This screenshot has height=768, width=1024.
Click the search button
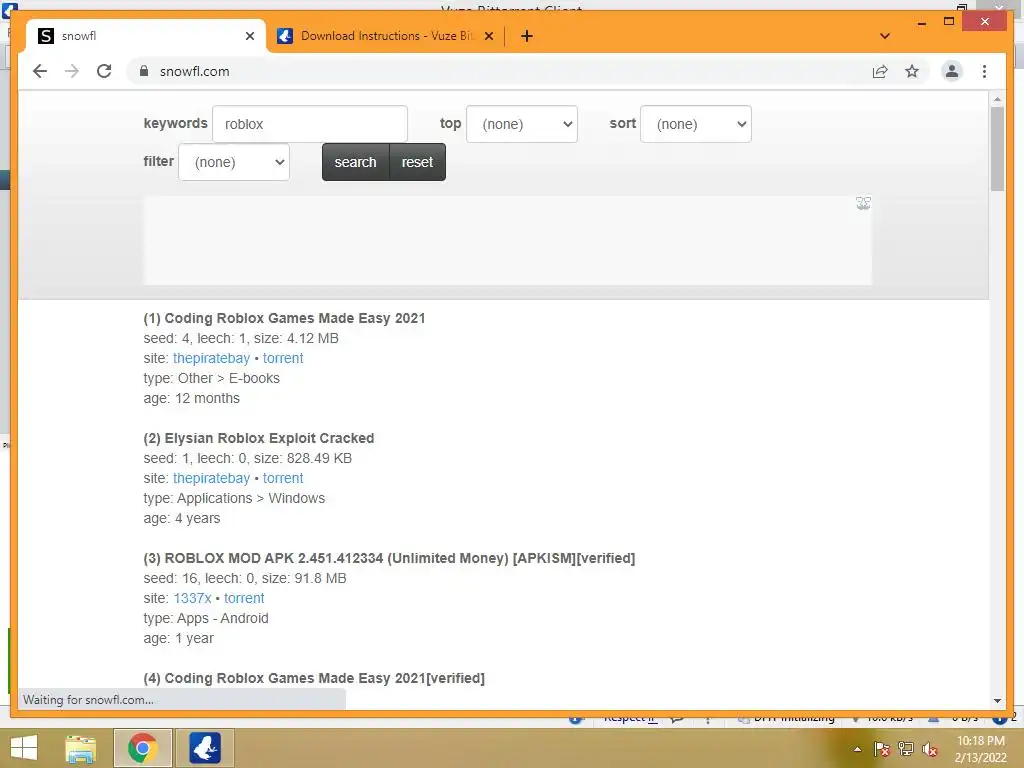pos(355,162)
